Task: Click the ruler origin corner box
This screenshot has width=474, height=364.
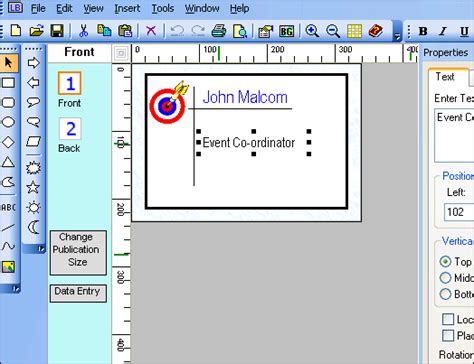Action: pyautogui.click(x=121, y=53)
